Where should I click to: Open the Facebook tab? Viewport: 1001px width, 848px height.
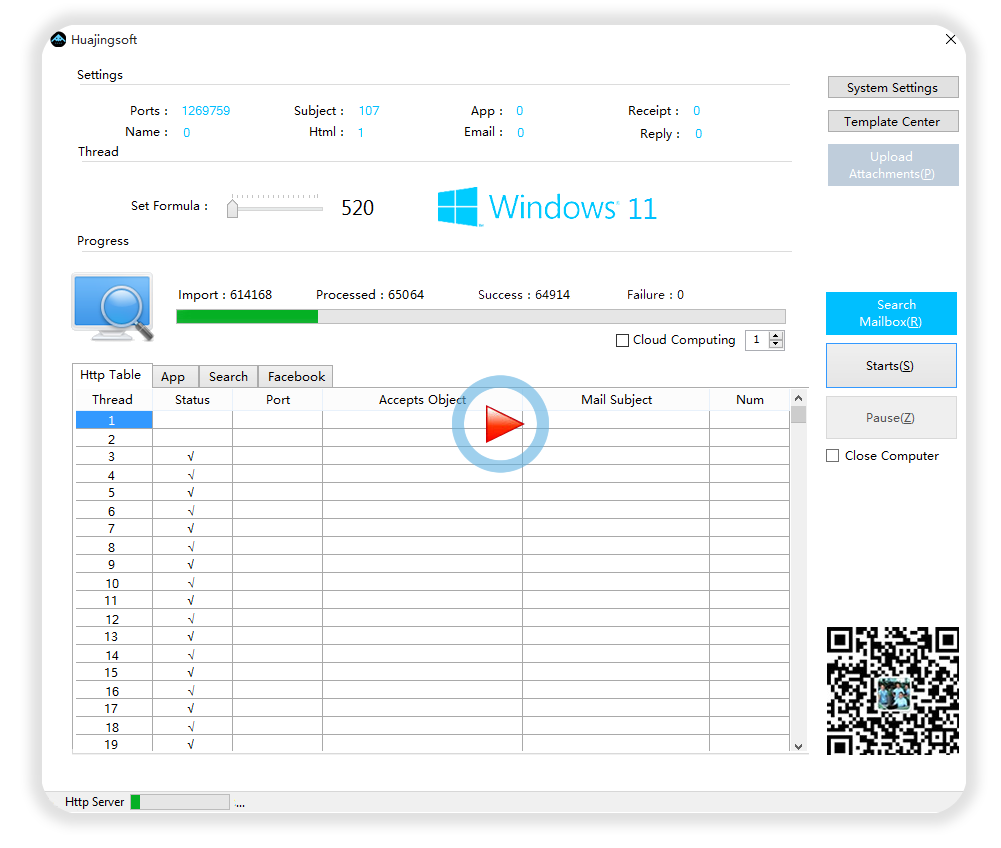(x=296, y=377)
